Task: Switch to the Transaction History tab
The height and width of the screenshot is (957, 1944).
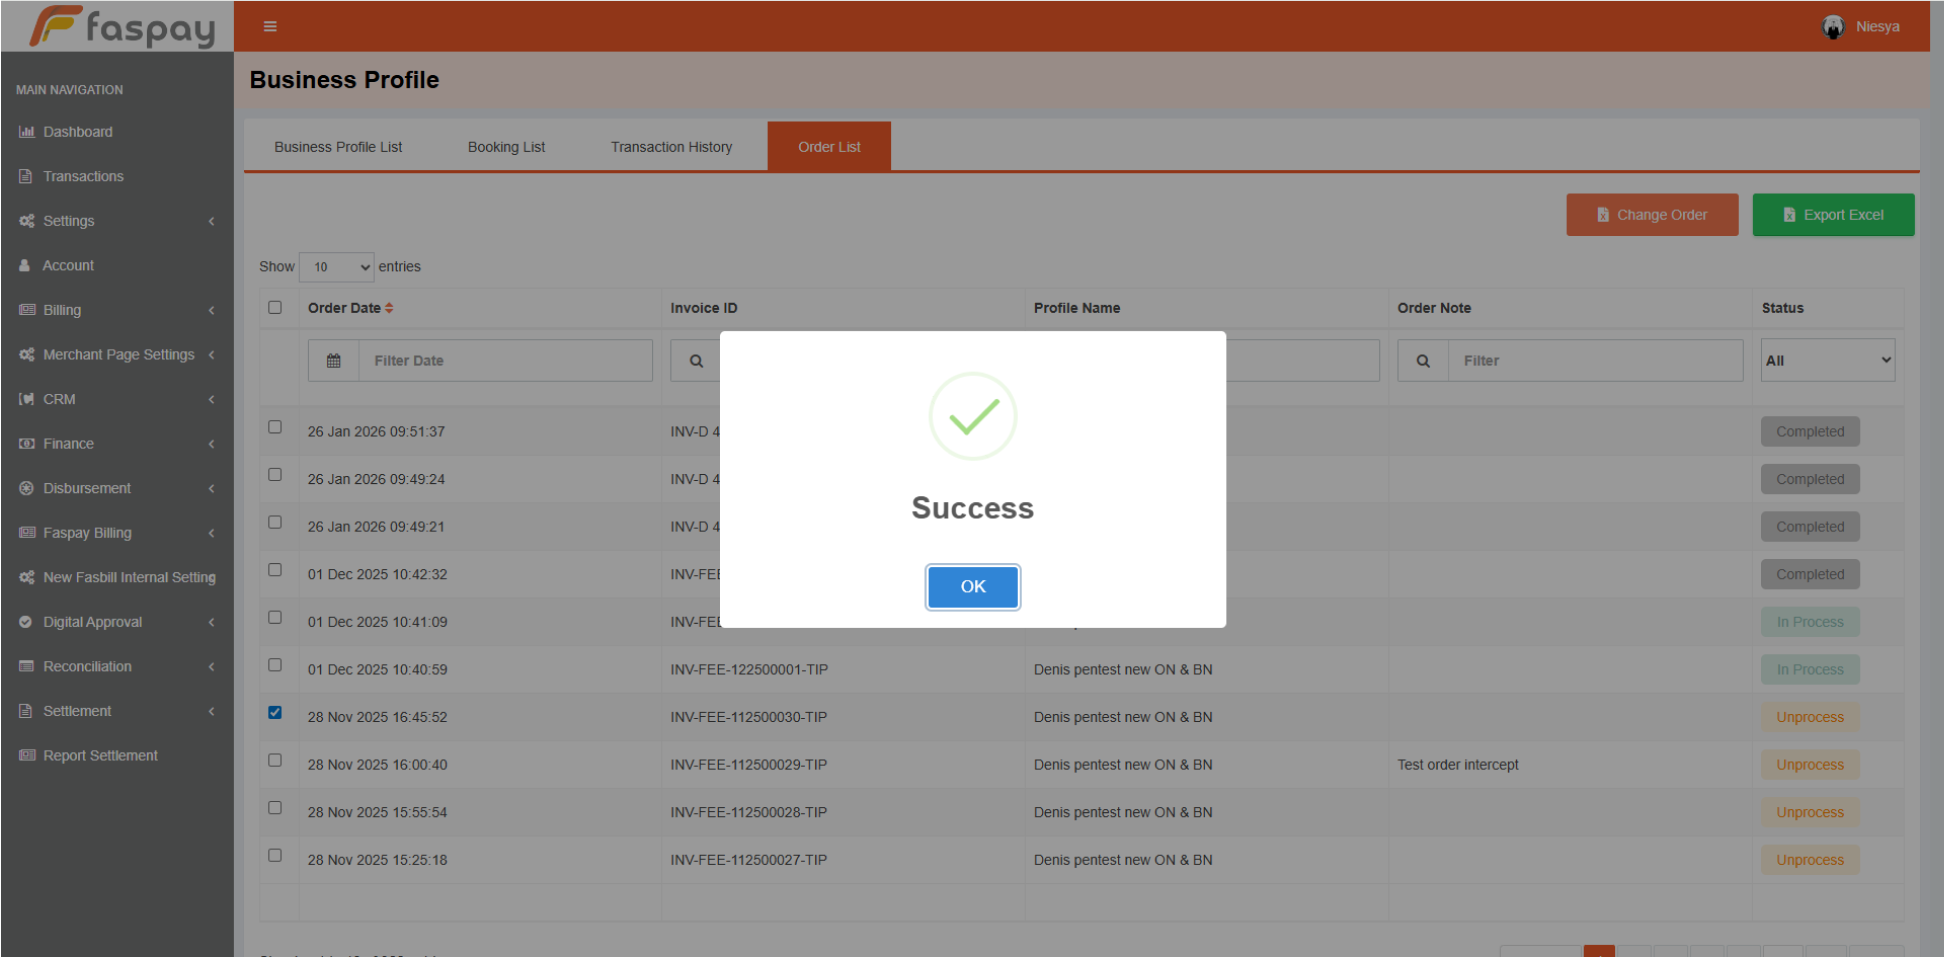Action: pos(671,147)
